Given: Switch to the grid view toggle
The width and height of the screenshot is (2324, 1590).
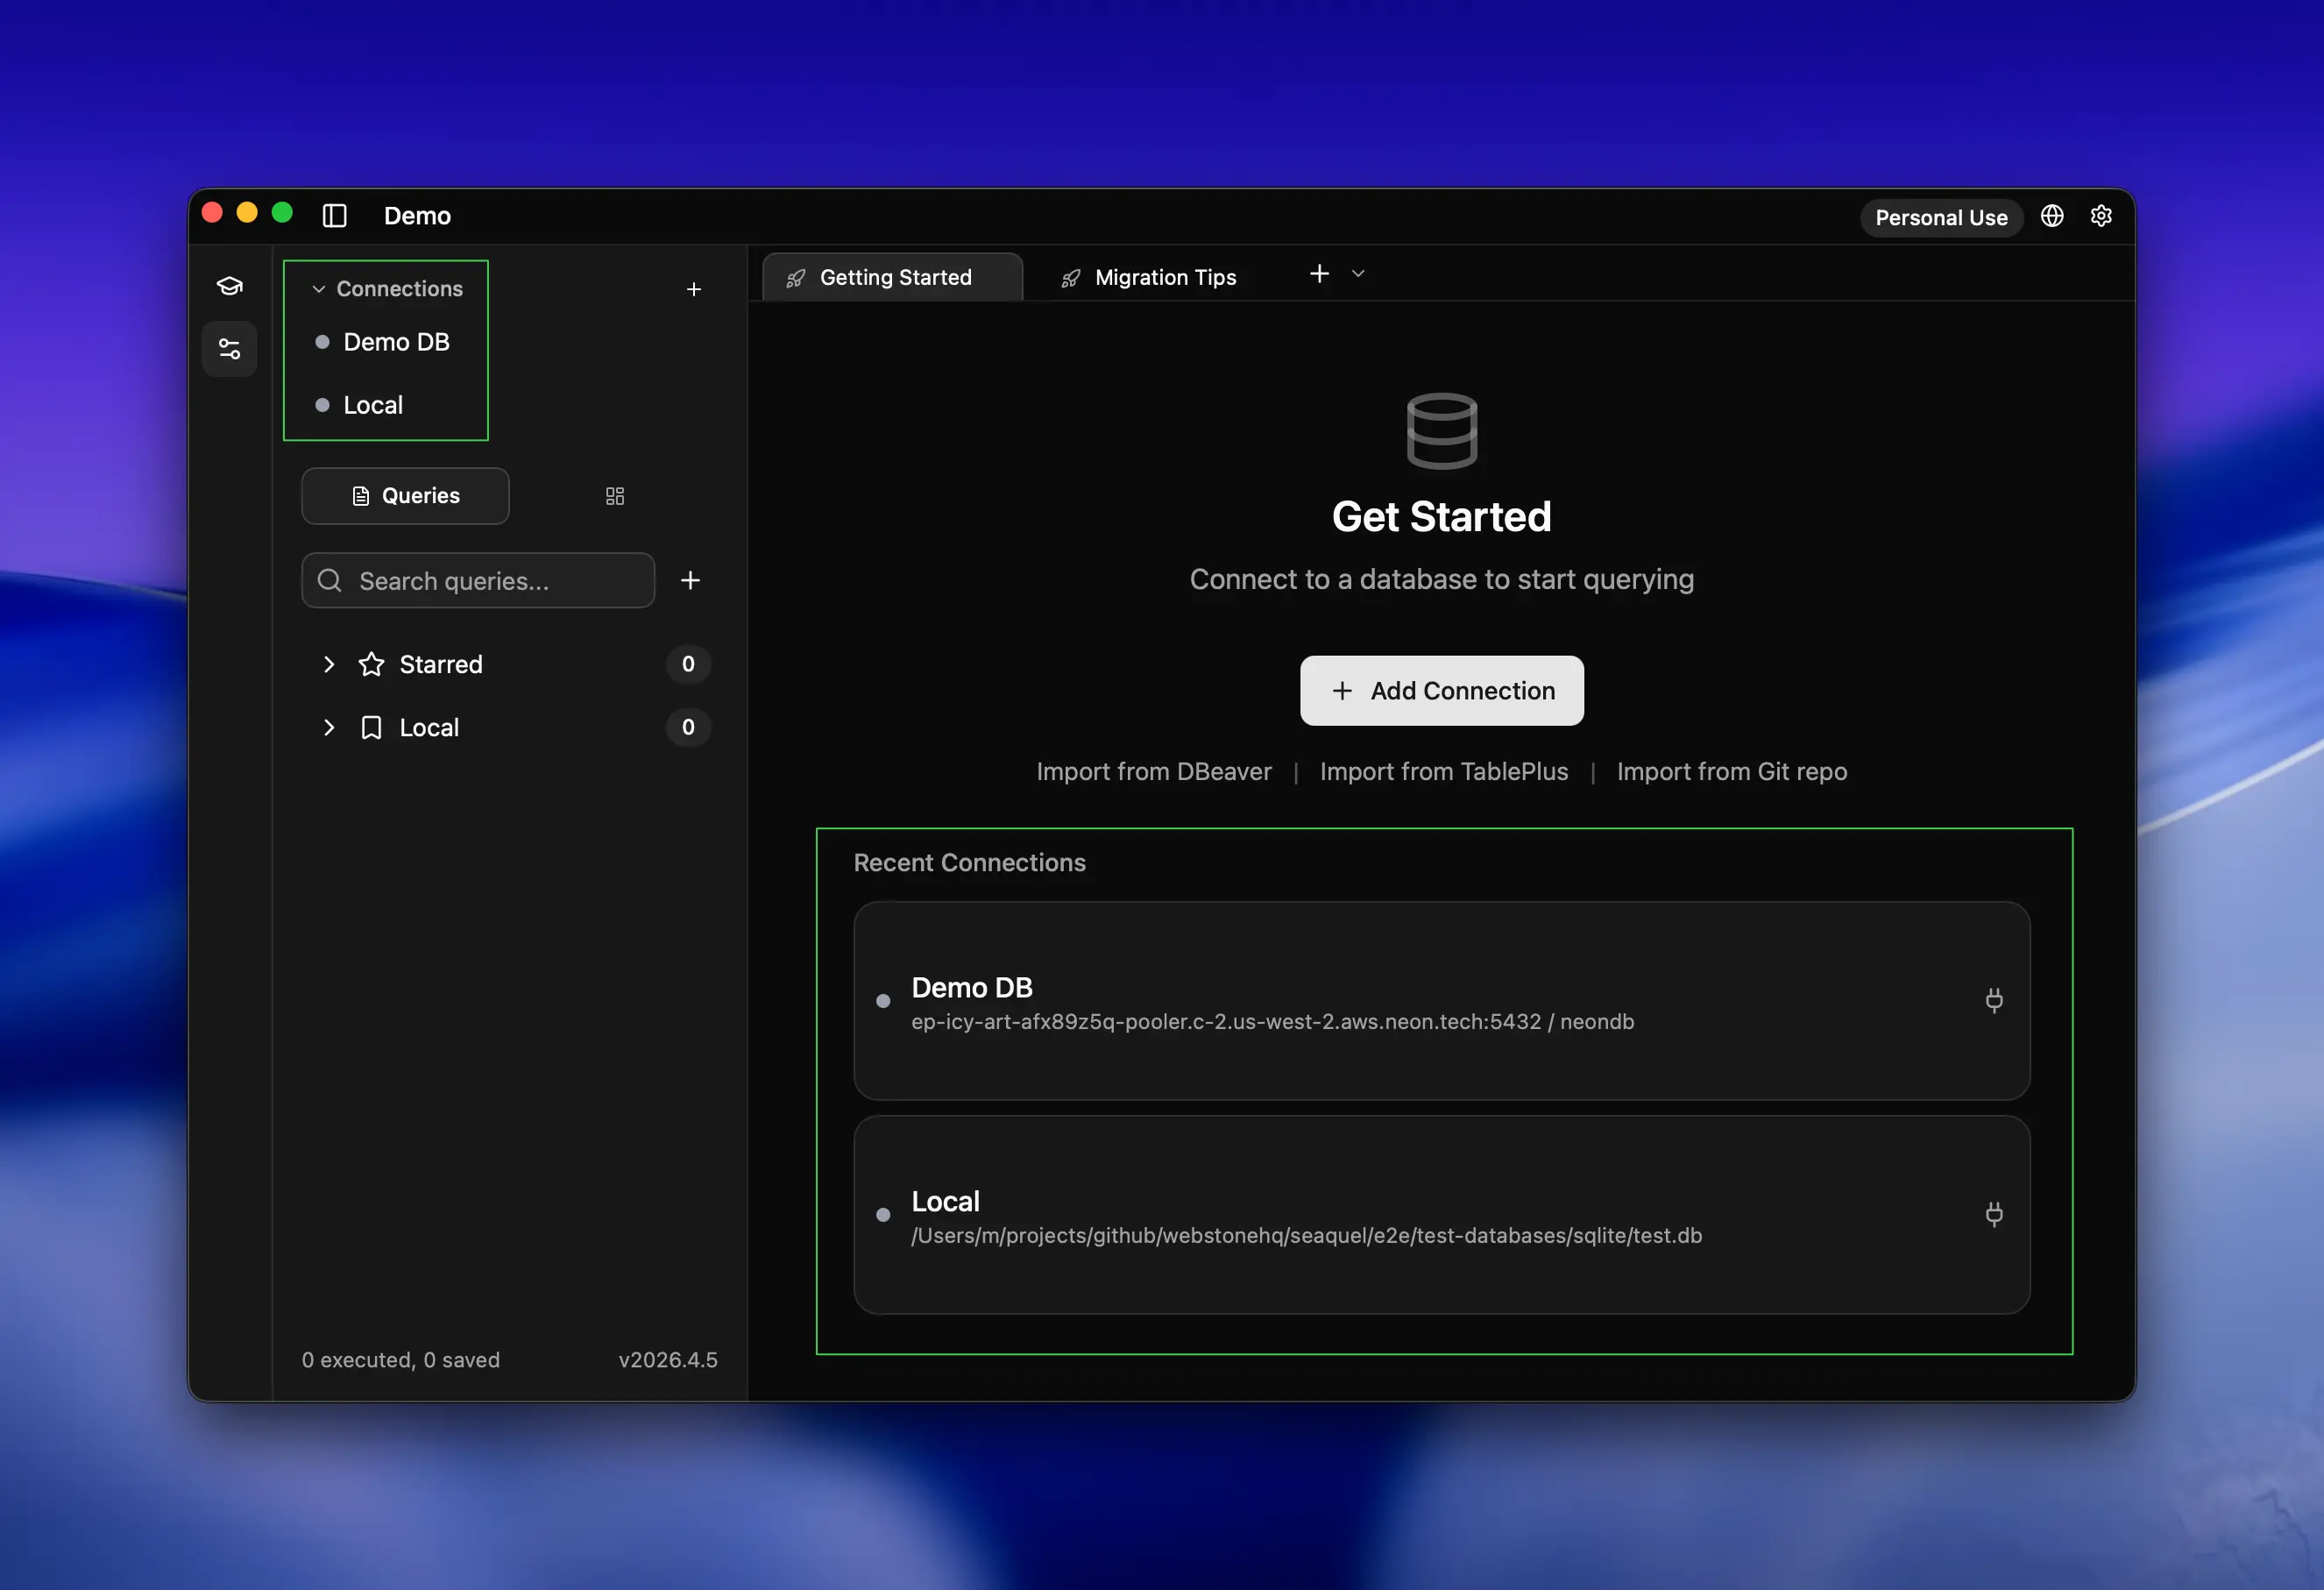Looking at the screenshot, I should (x=615, y=496).
